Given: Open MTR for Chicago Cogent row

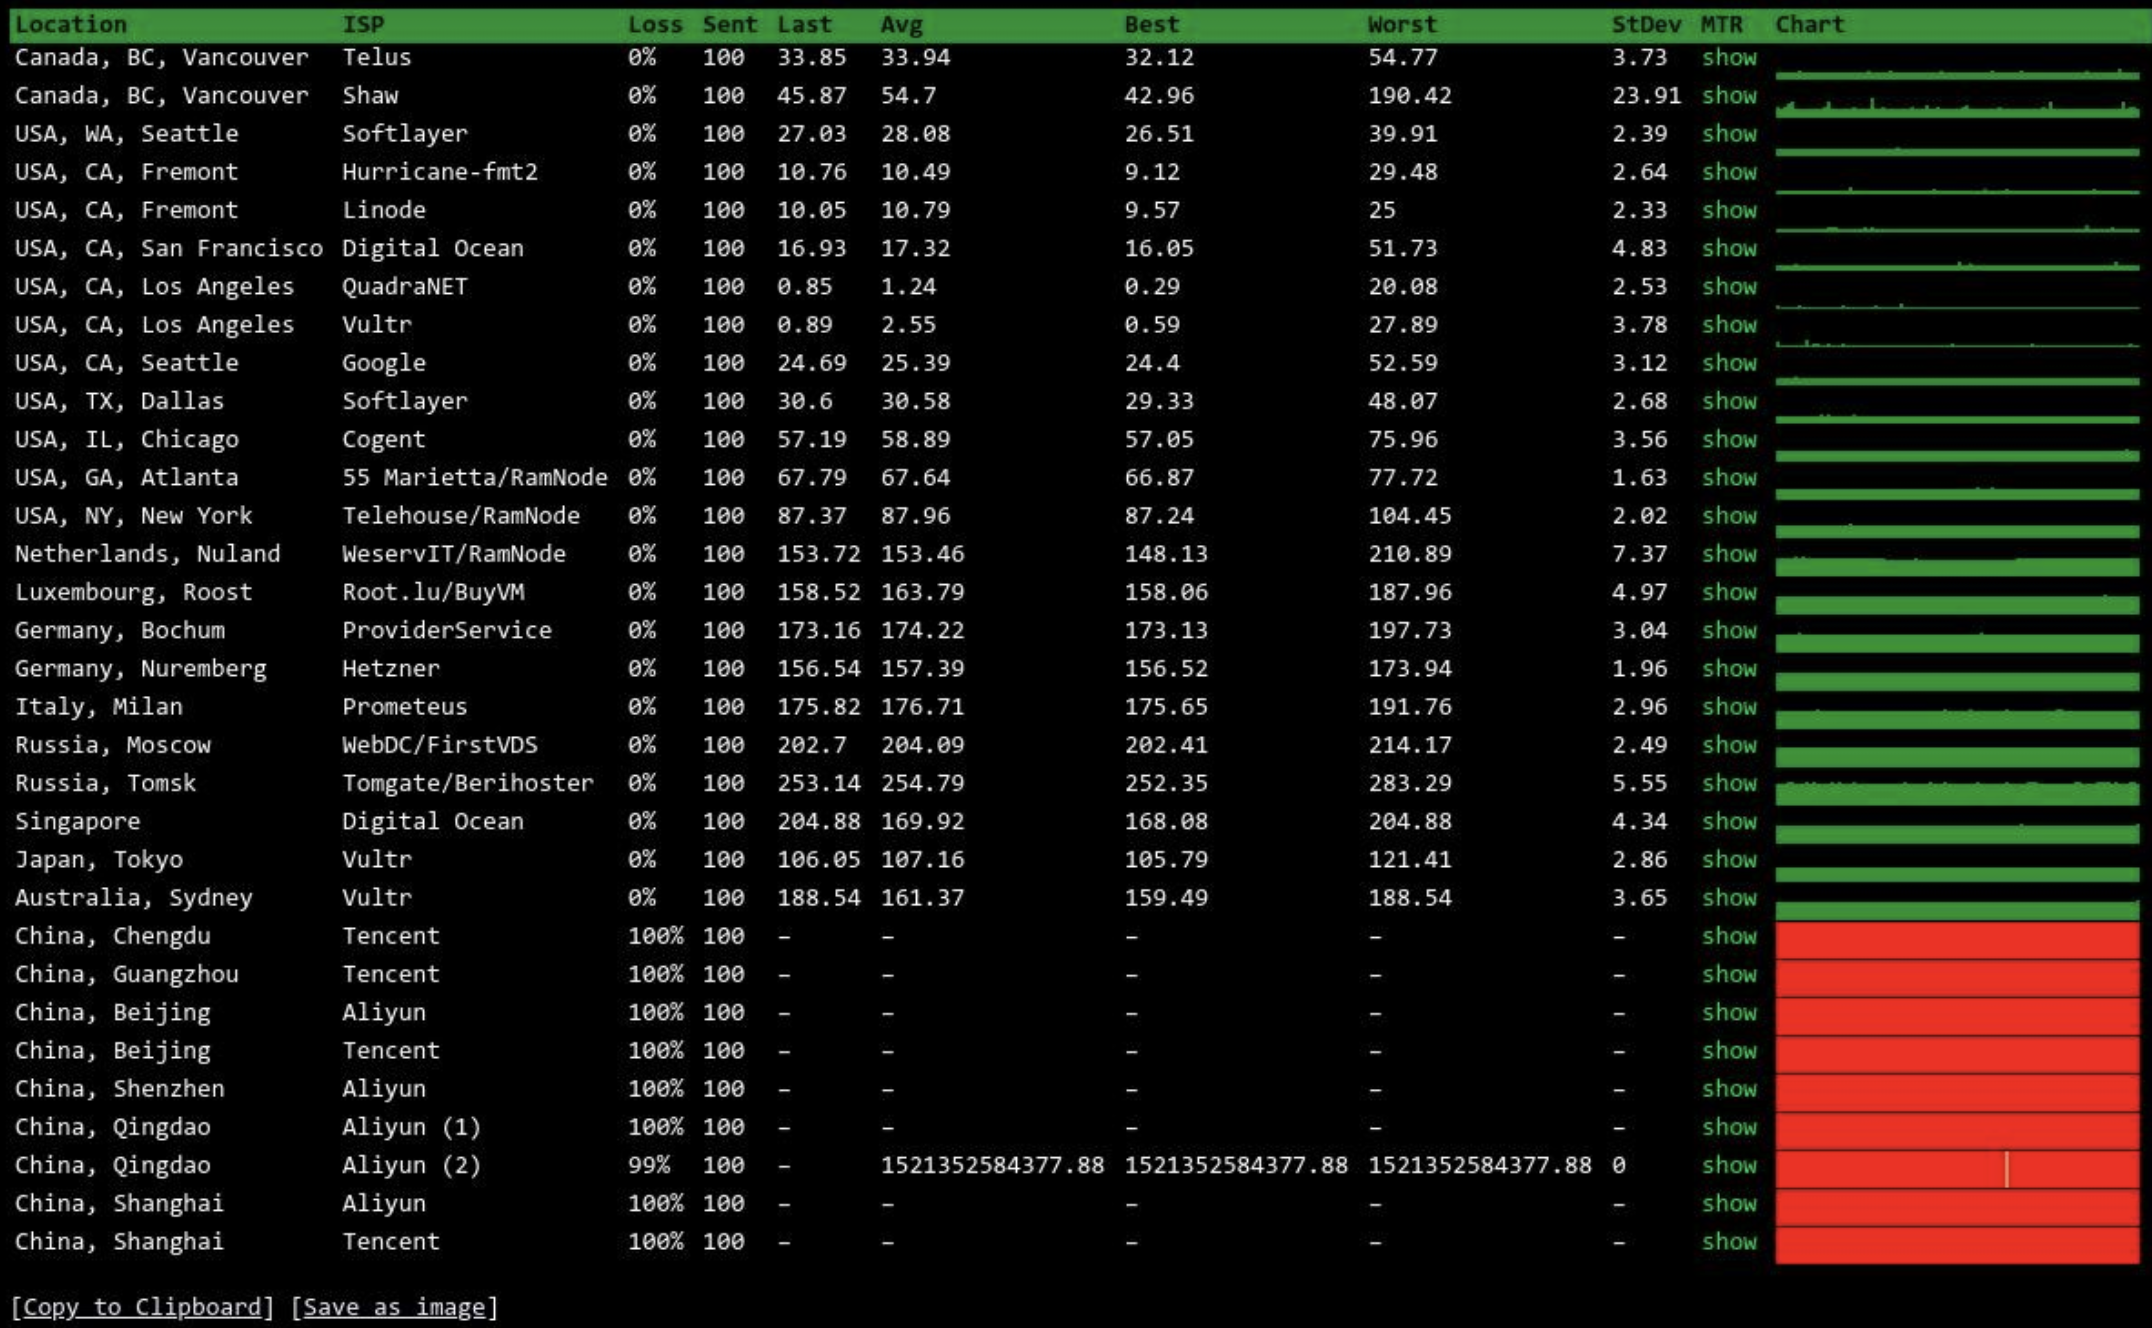Looking at the screenshot, I should tap(1729, 440).
